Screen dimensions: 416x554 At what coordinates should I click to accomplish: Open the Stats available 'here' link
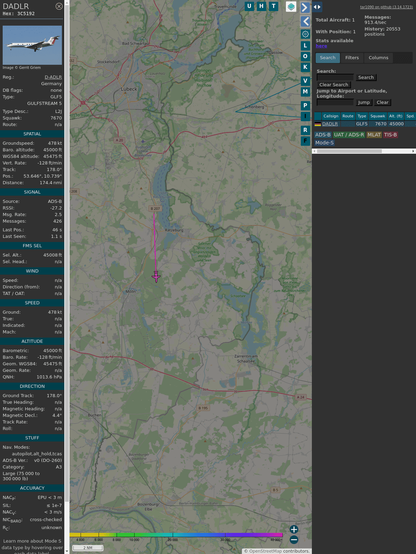point(321,46)
